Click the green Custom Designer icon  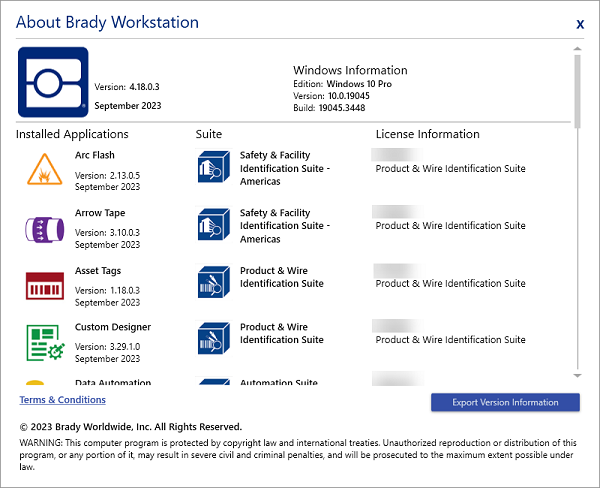44,342
